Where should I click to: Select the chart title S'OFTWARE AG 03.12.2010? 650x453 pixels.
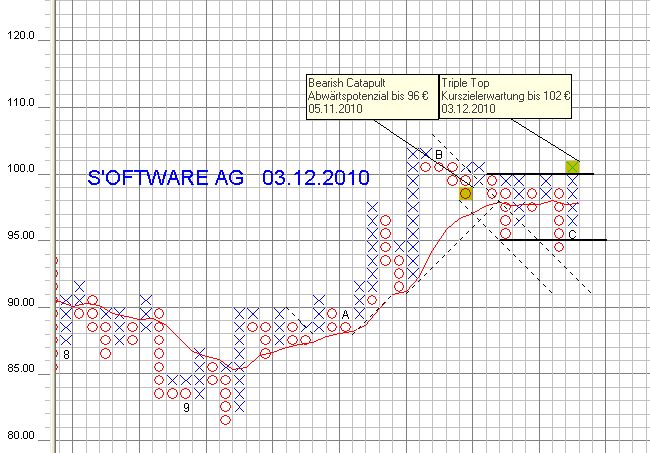[228, 177]
